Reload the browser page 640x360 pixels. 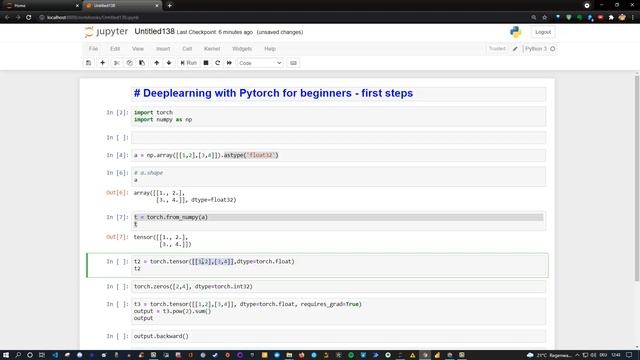click(29, 18)
